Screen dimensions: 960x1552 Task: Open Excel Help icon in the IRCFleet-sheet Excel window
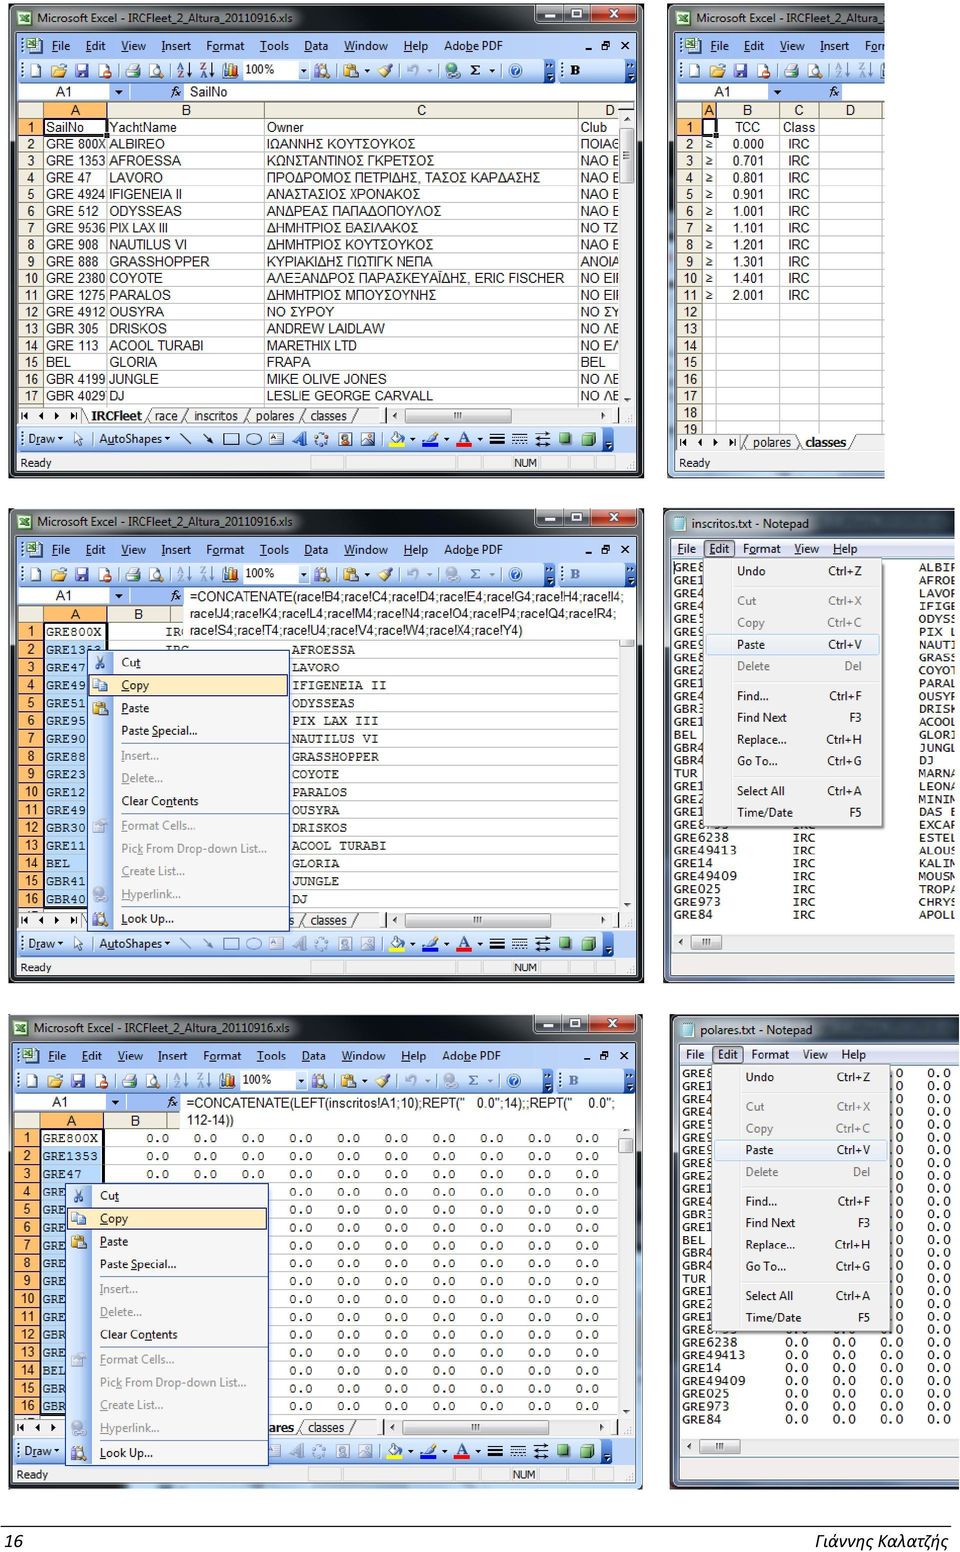[516, 71]
